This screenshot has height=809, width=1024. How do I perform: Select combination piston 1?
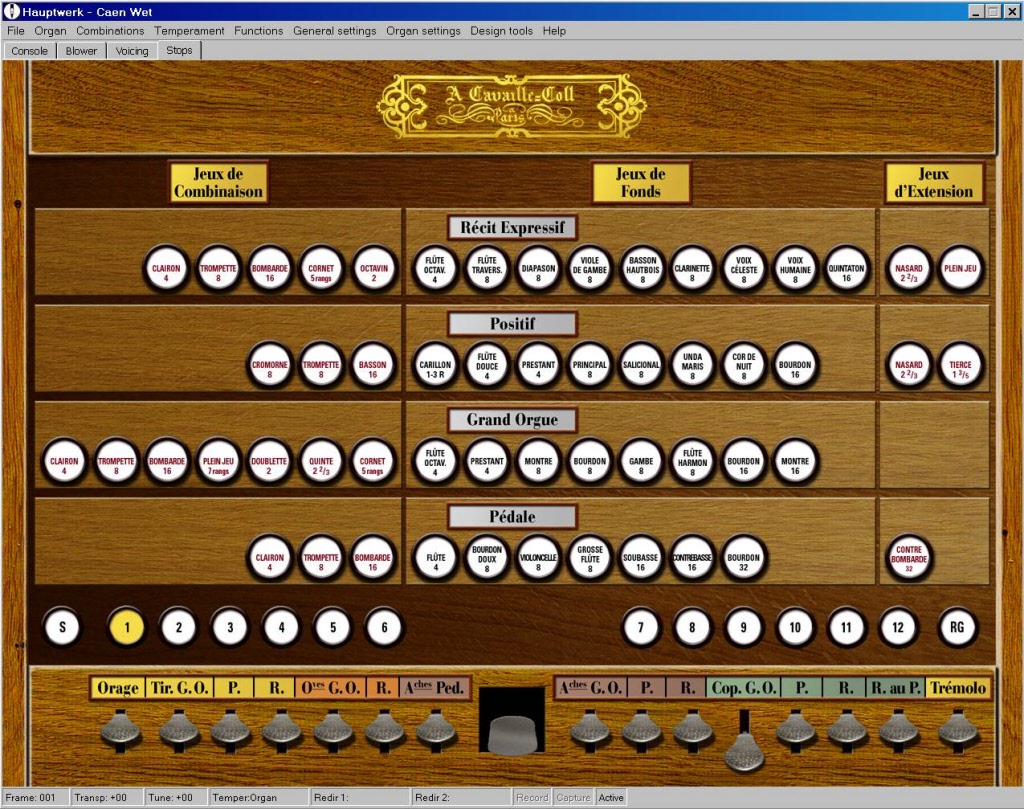coord(127,627)
